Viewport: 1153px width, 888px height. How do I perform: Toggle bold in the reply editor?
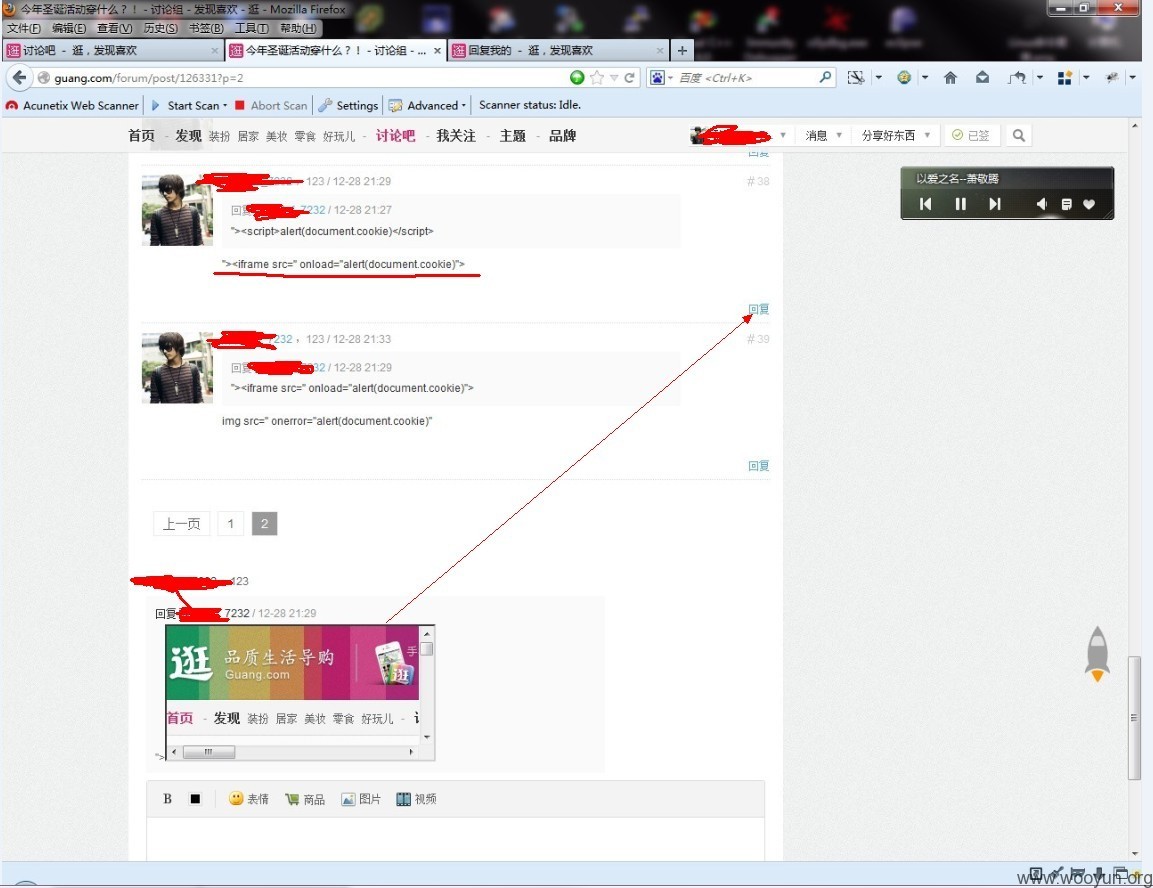click(168, 798)
